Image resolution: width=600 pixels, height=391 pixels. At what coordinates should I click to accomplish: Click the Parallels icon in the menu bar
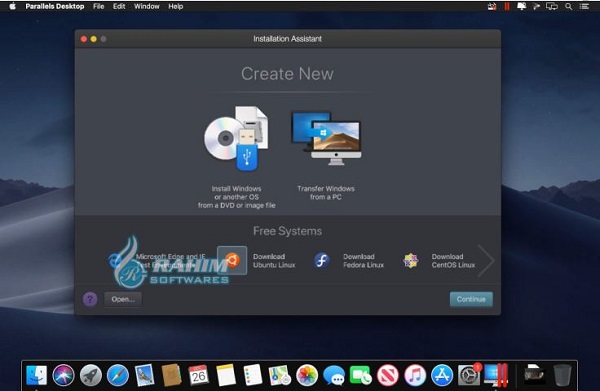[507, 7]
